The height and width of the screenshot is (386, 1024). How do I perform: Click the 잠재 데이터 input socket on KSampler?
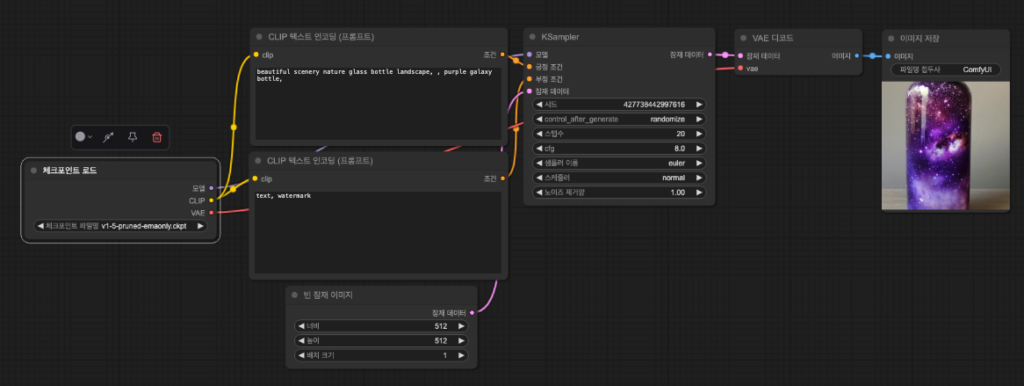(x=529, y=91)
